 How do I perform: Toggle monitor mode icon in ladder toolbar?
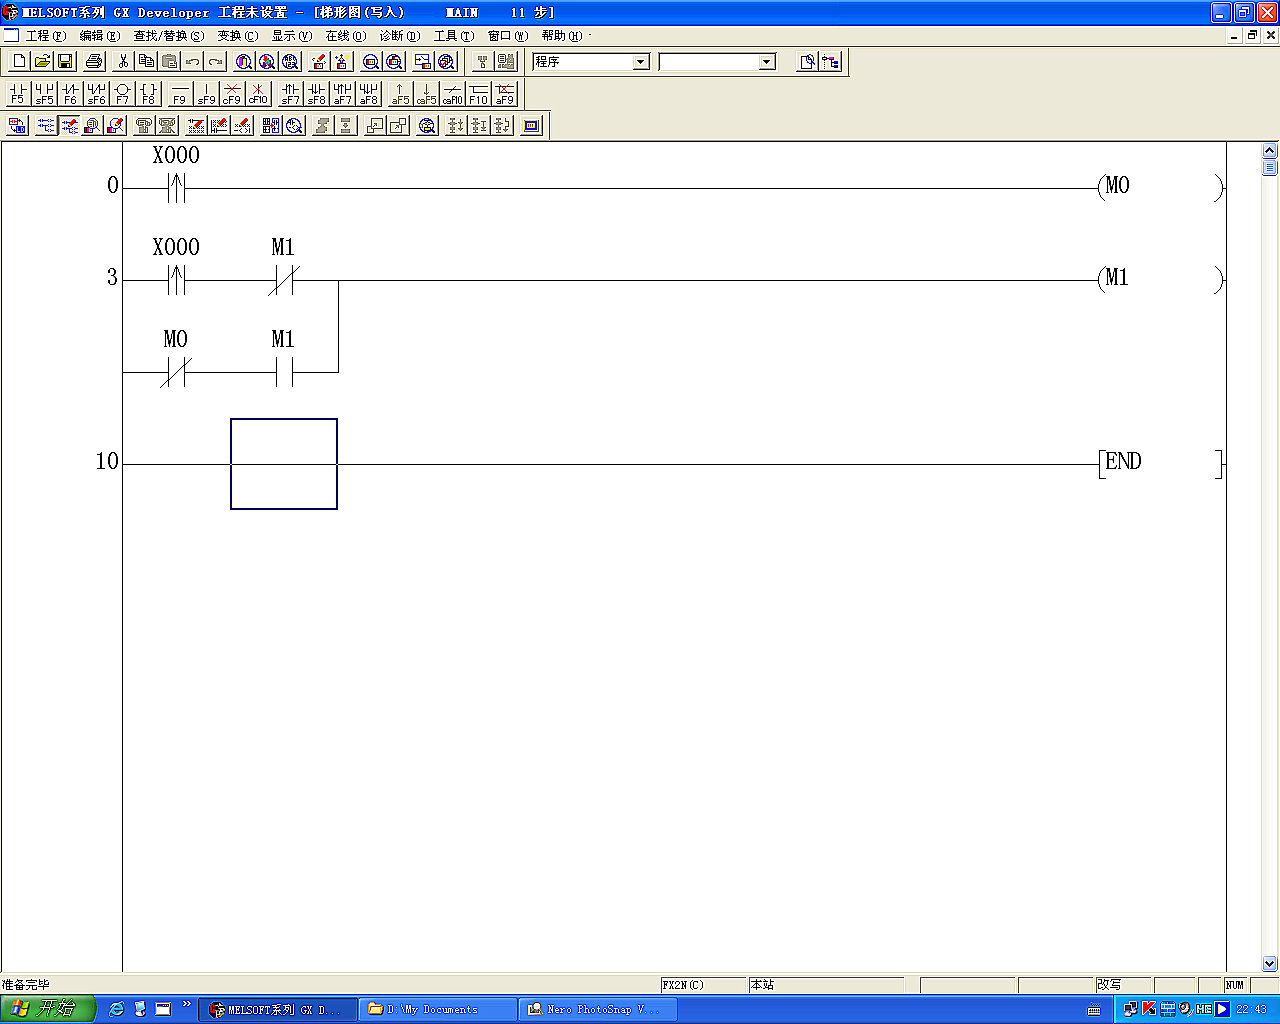(x=92, y=126)
